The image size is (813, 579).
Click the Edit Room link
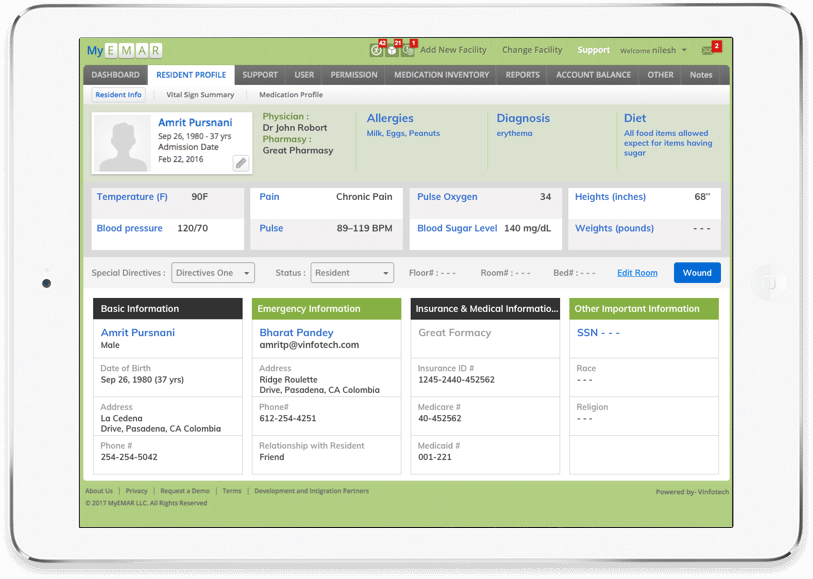tap(637, 273)
